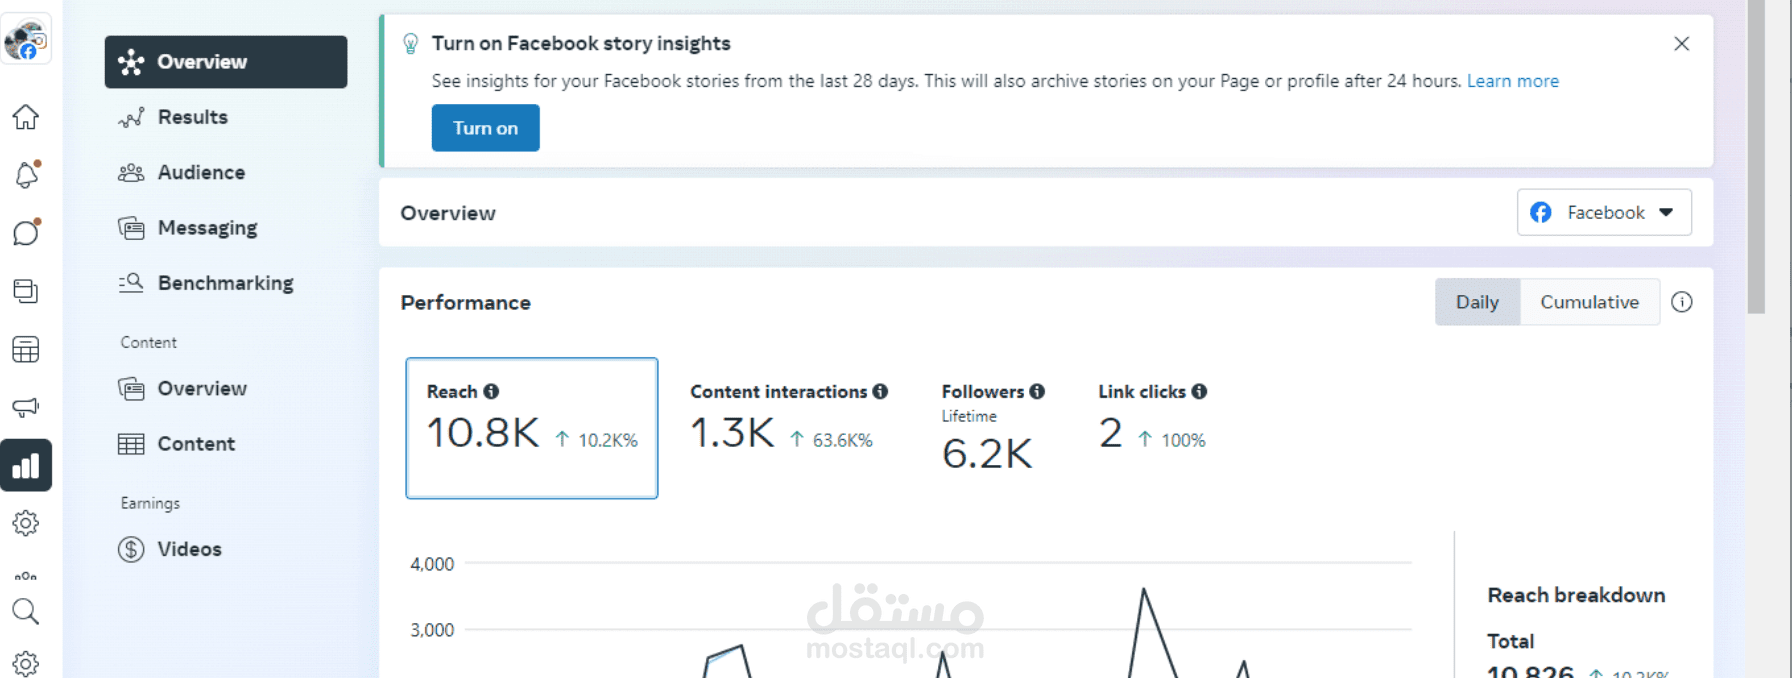Select the Insights bar chart icon

pyautogui.click(x=26, y=465)
